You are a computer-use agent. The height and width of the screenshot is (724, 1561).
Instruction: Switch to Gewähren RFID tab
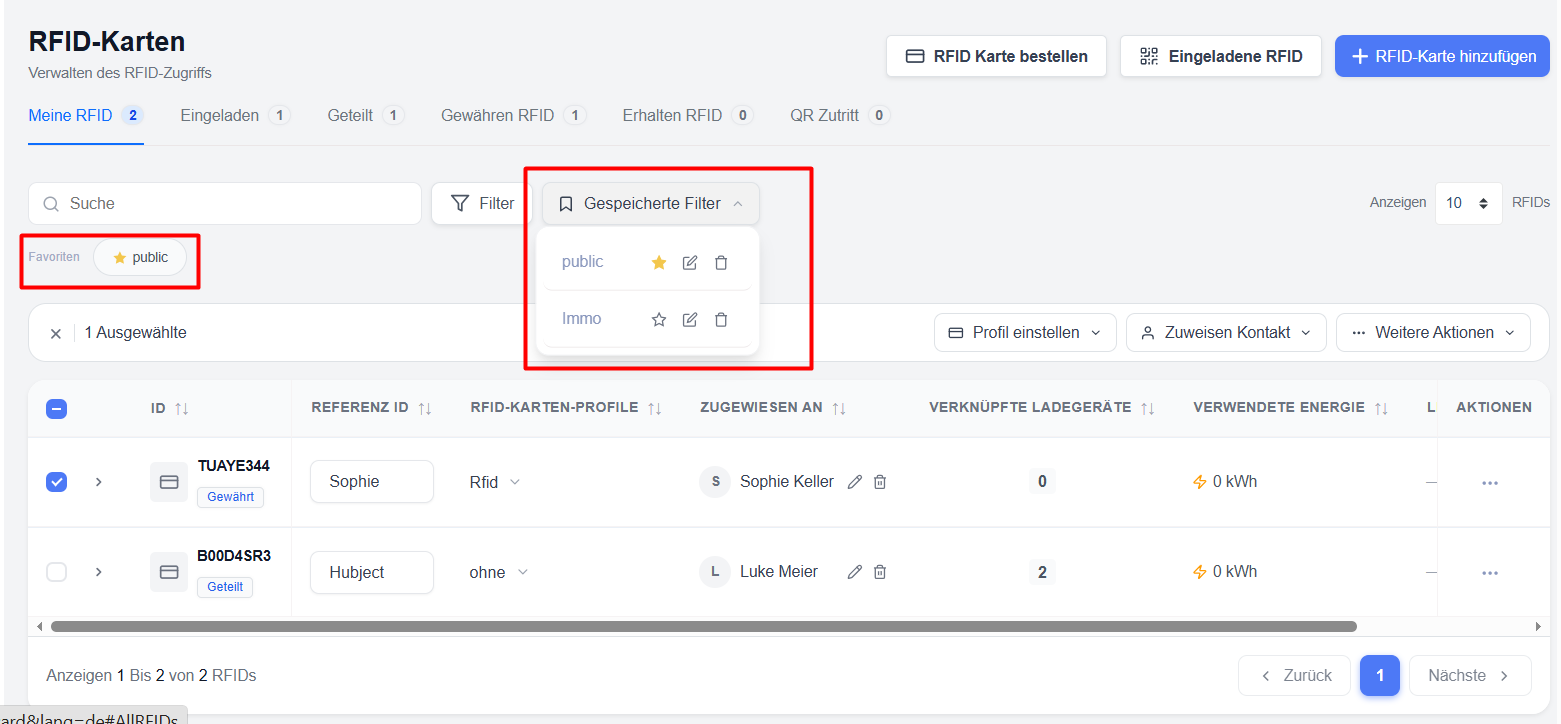(513, 116)
